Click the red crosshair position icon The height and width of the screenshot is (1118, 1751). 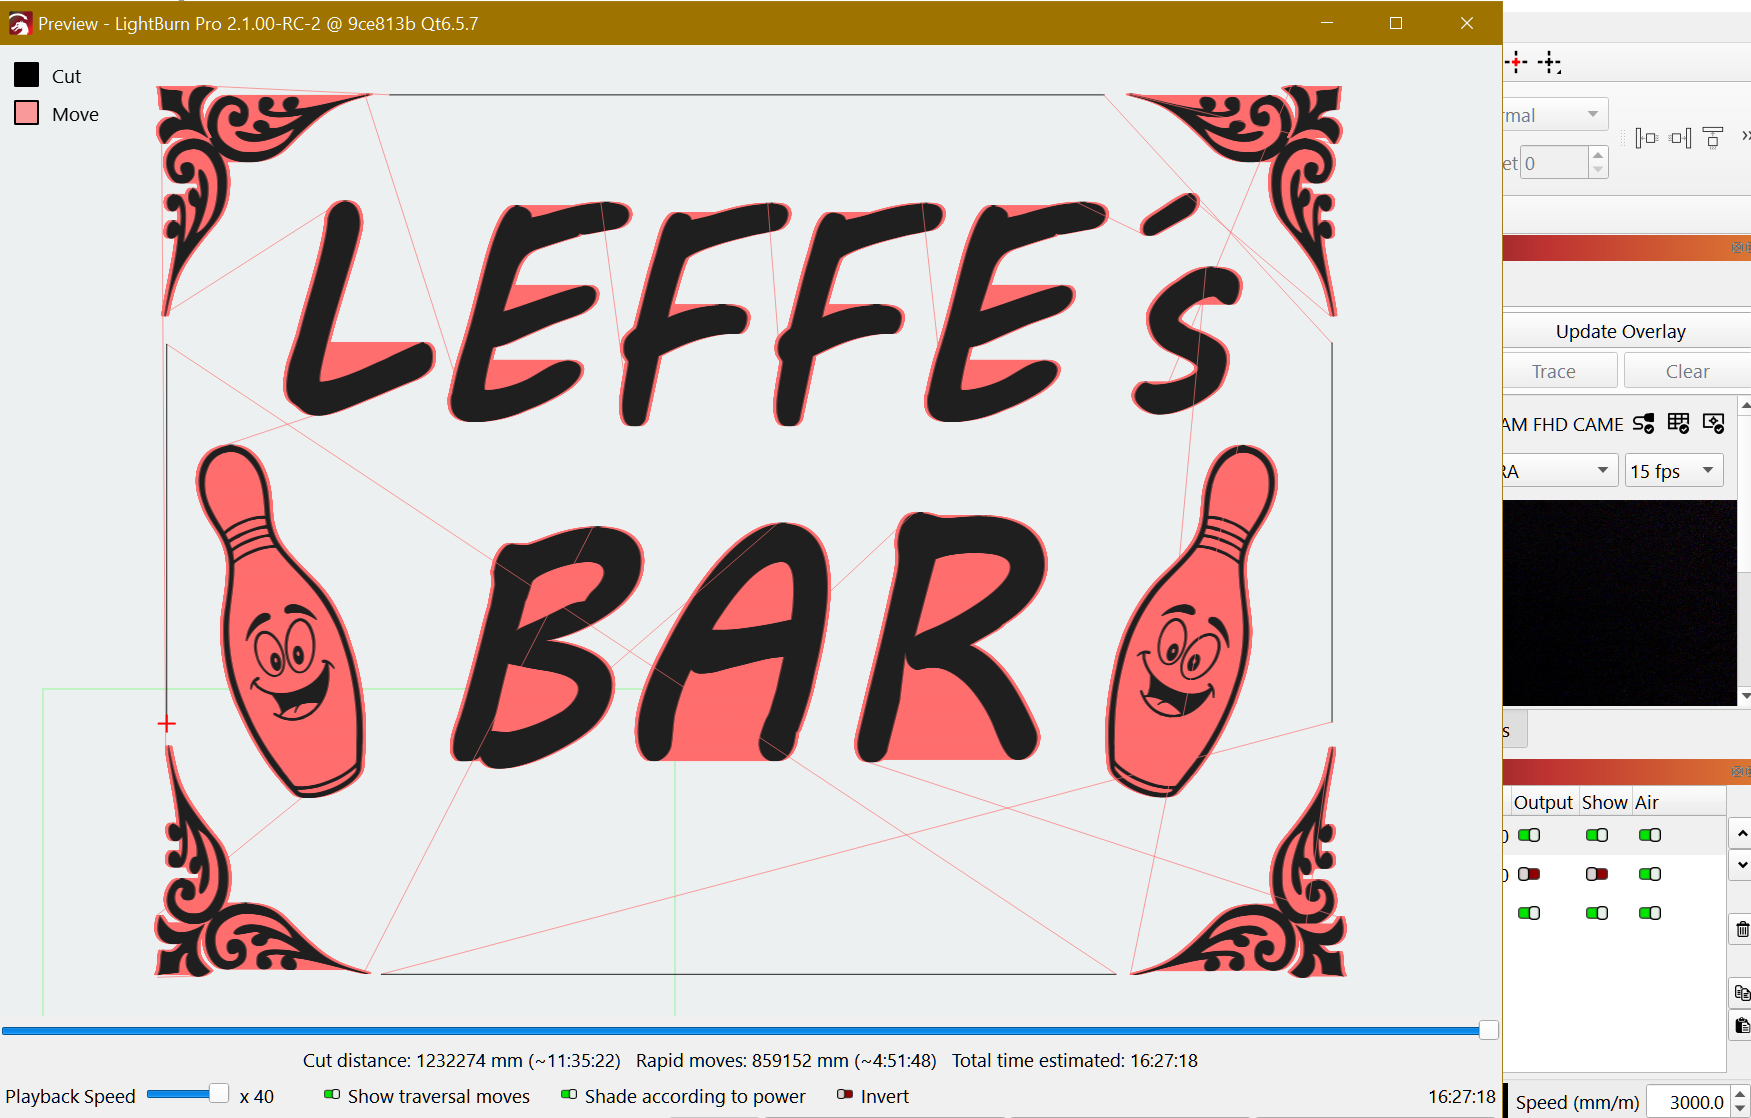1516,63
